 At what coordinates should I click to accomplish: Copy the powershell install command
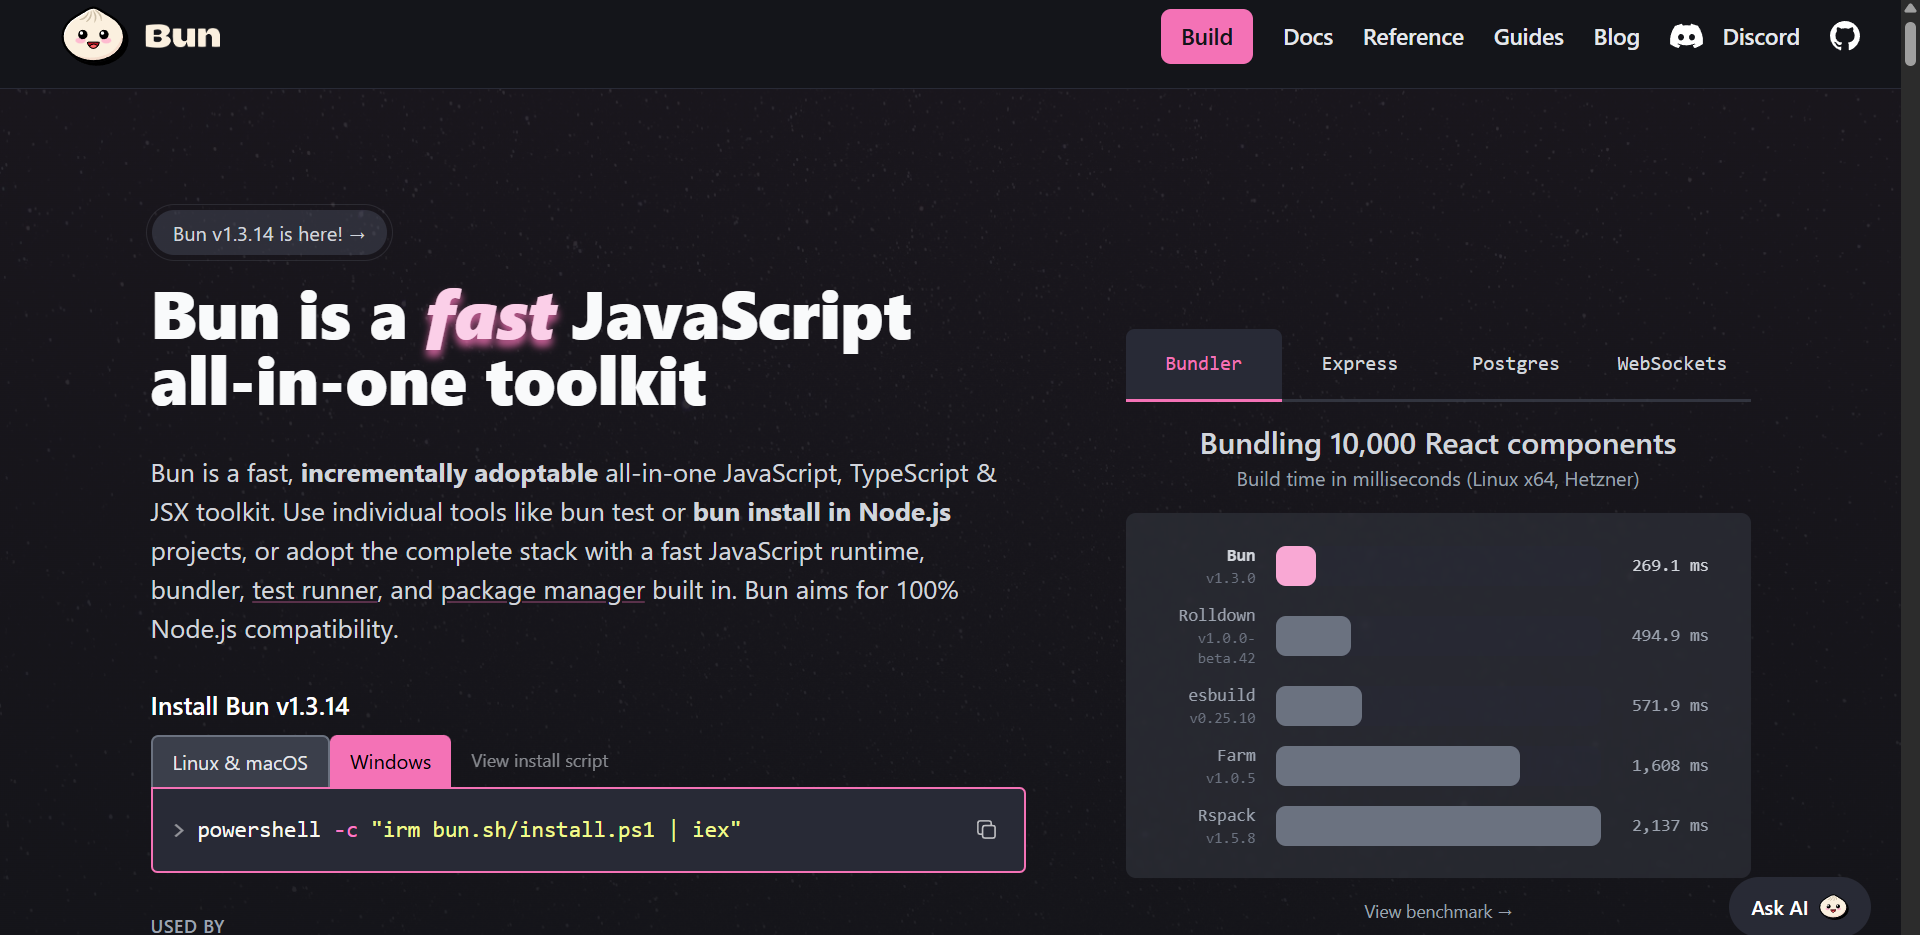click(986, 829)
